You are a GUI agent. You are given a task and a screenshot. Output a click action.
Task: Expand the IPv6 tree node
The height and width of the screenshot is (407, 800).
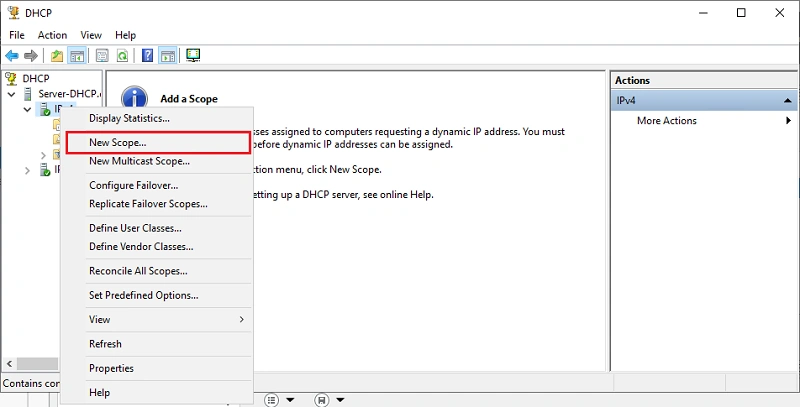pyautogui.click(x=28, y=170)
